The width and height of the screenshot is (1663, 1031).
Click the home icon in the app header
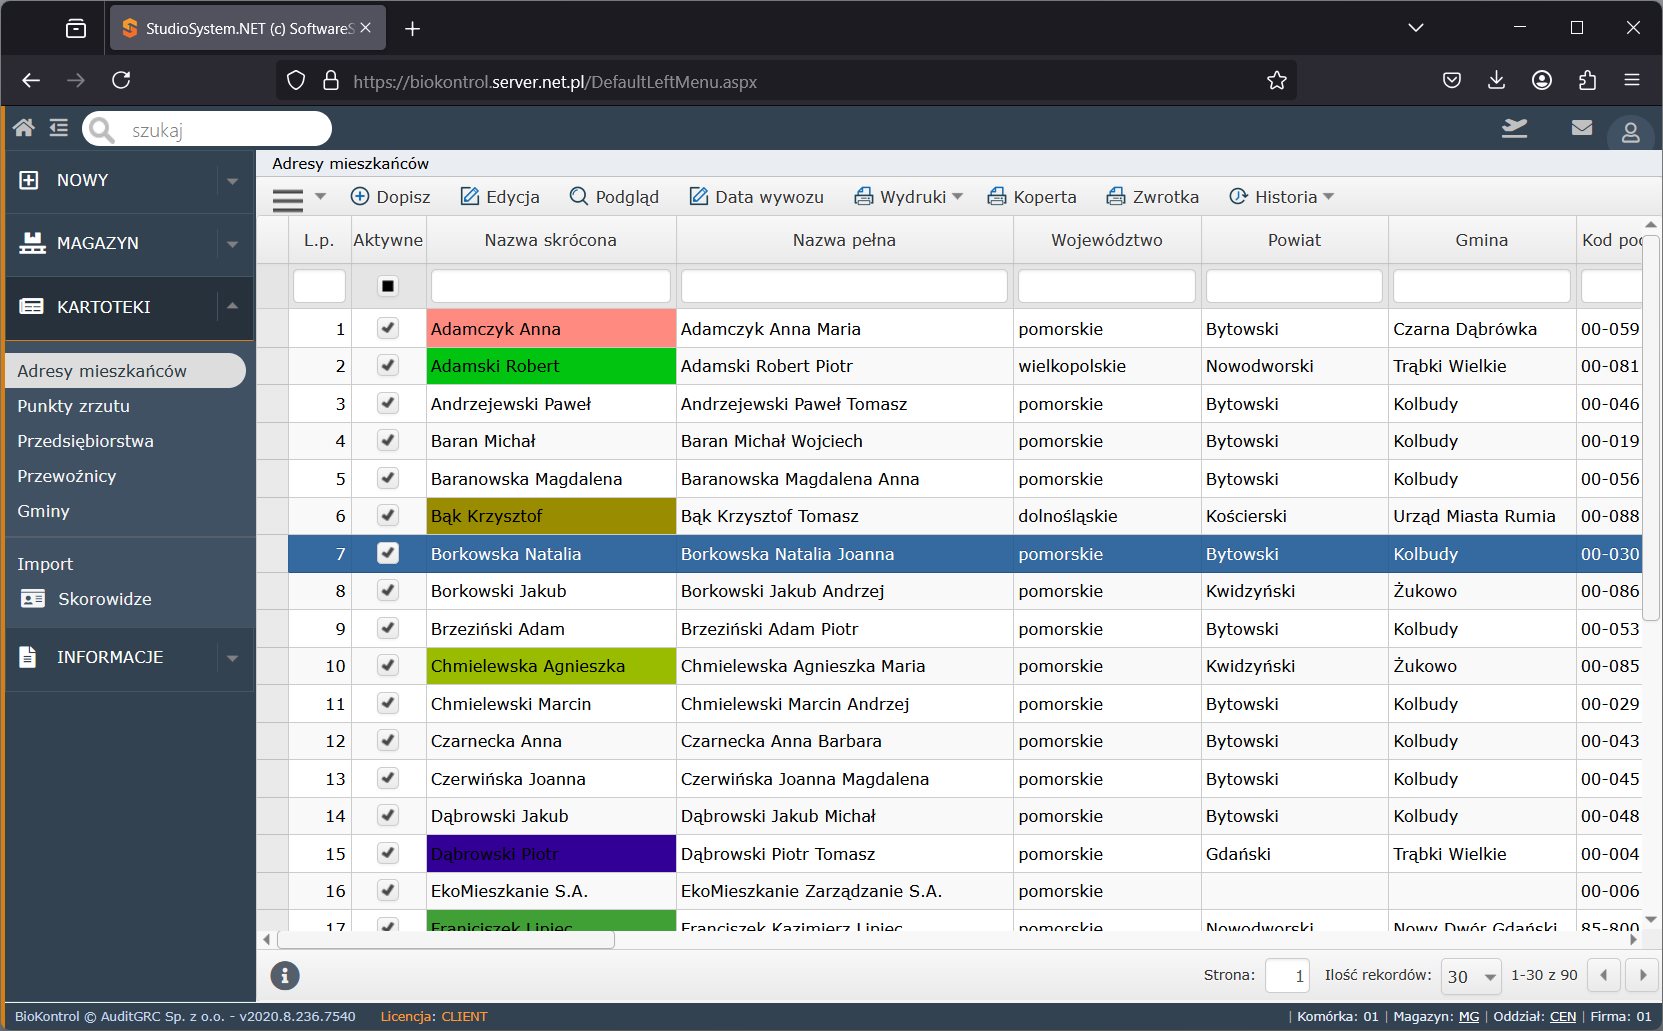pyautogui.click(x=24, y=128)
